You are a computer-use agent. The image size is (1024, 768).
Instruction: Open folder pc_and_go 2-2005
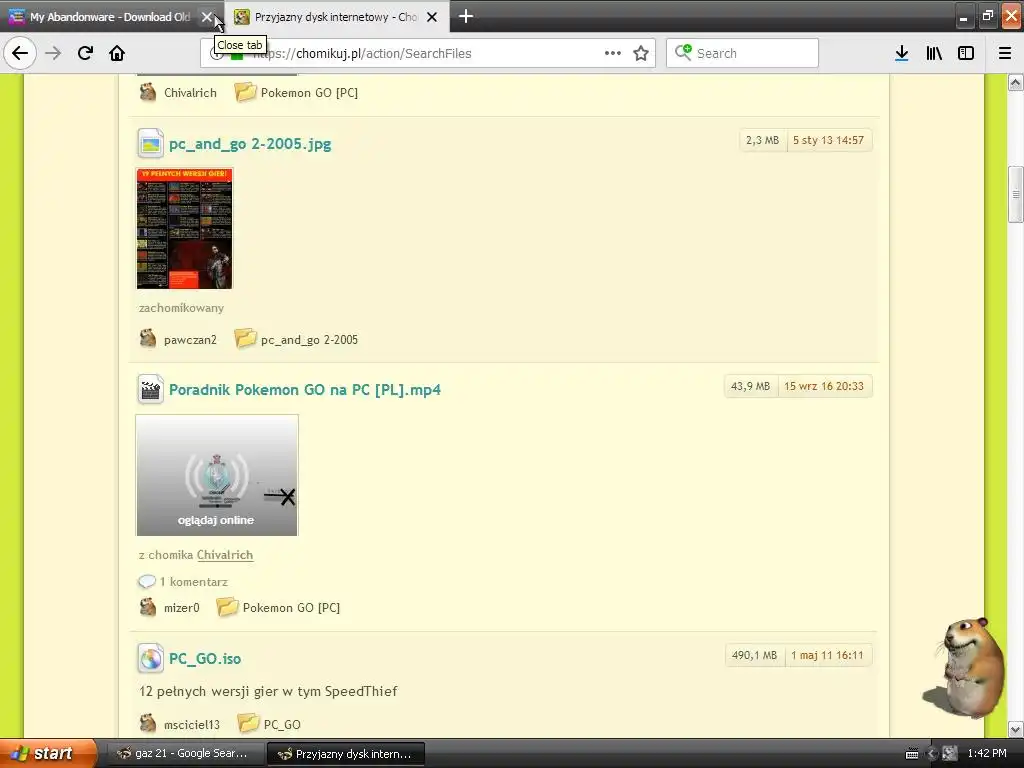(x=309, y=340)
